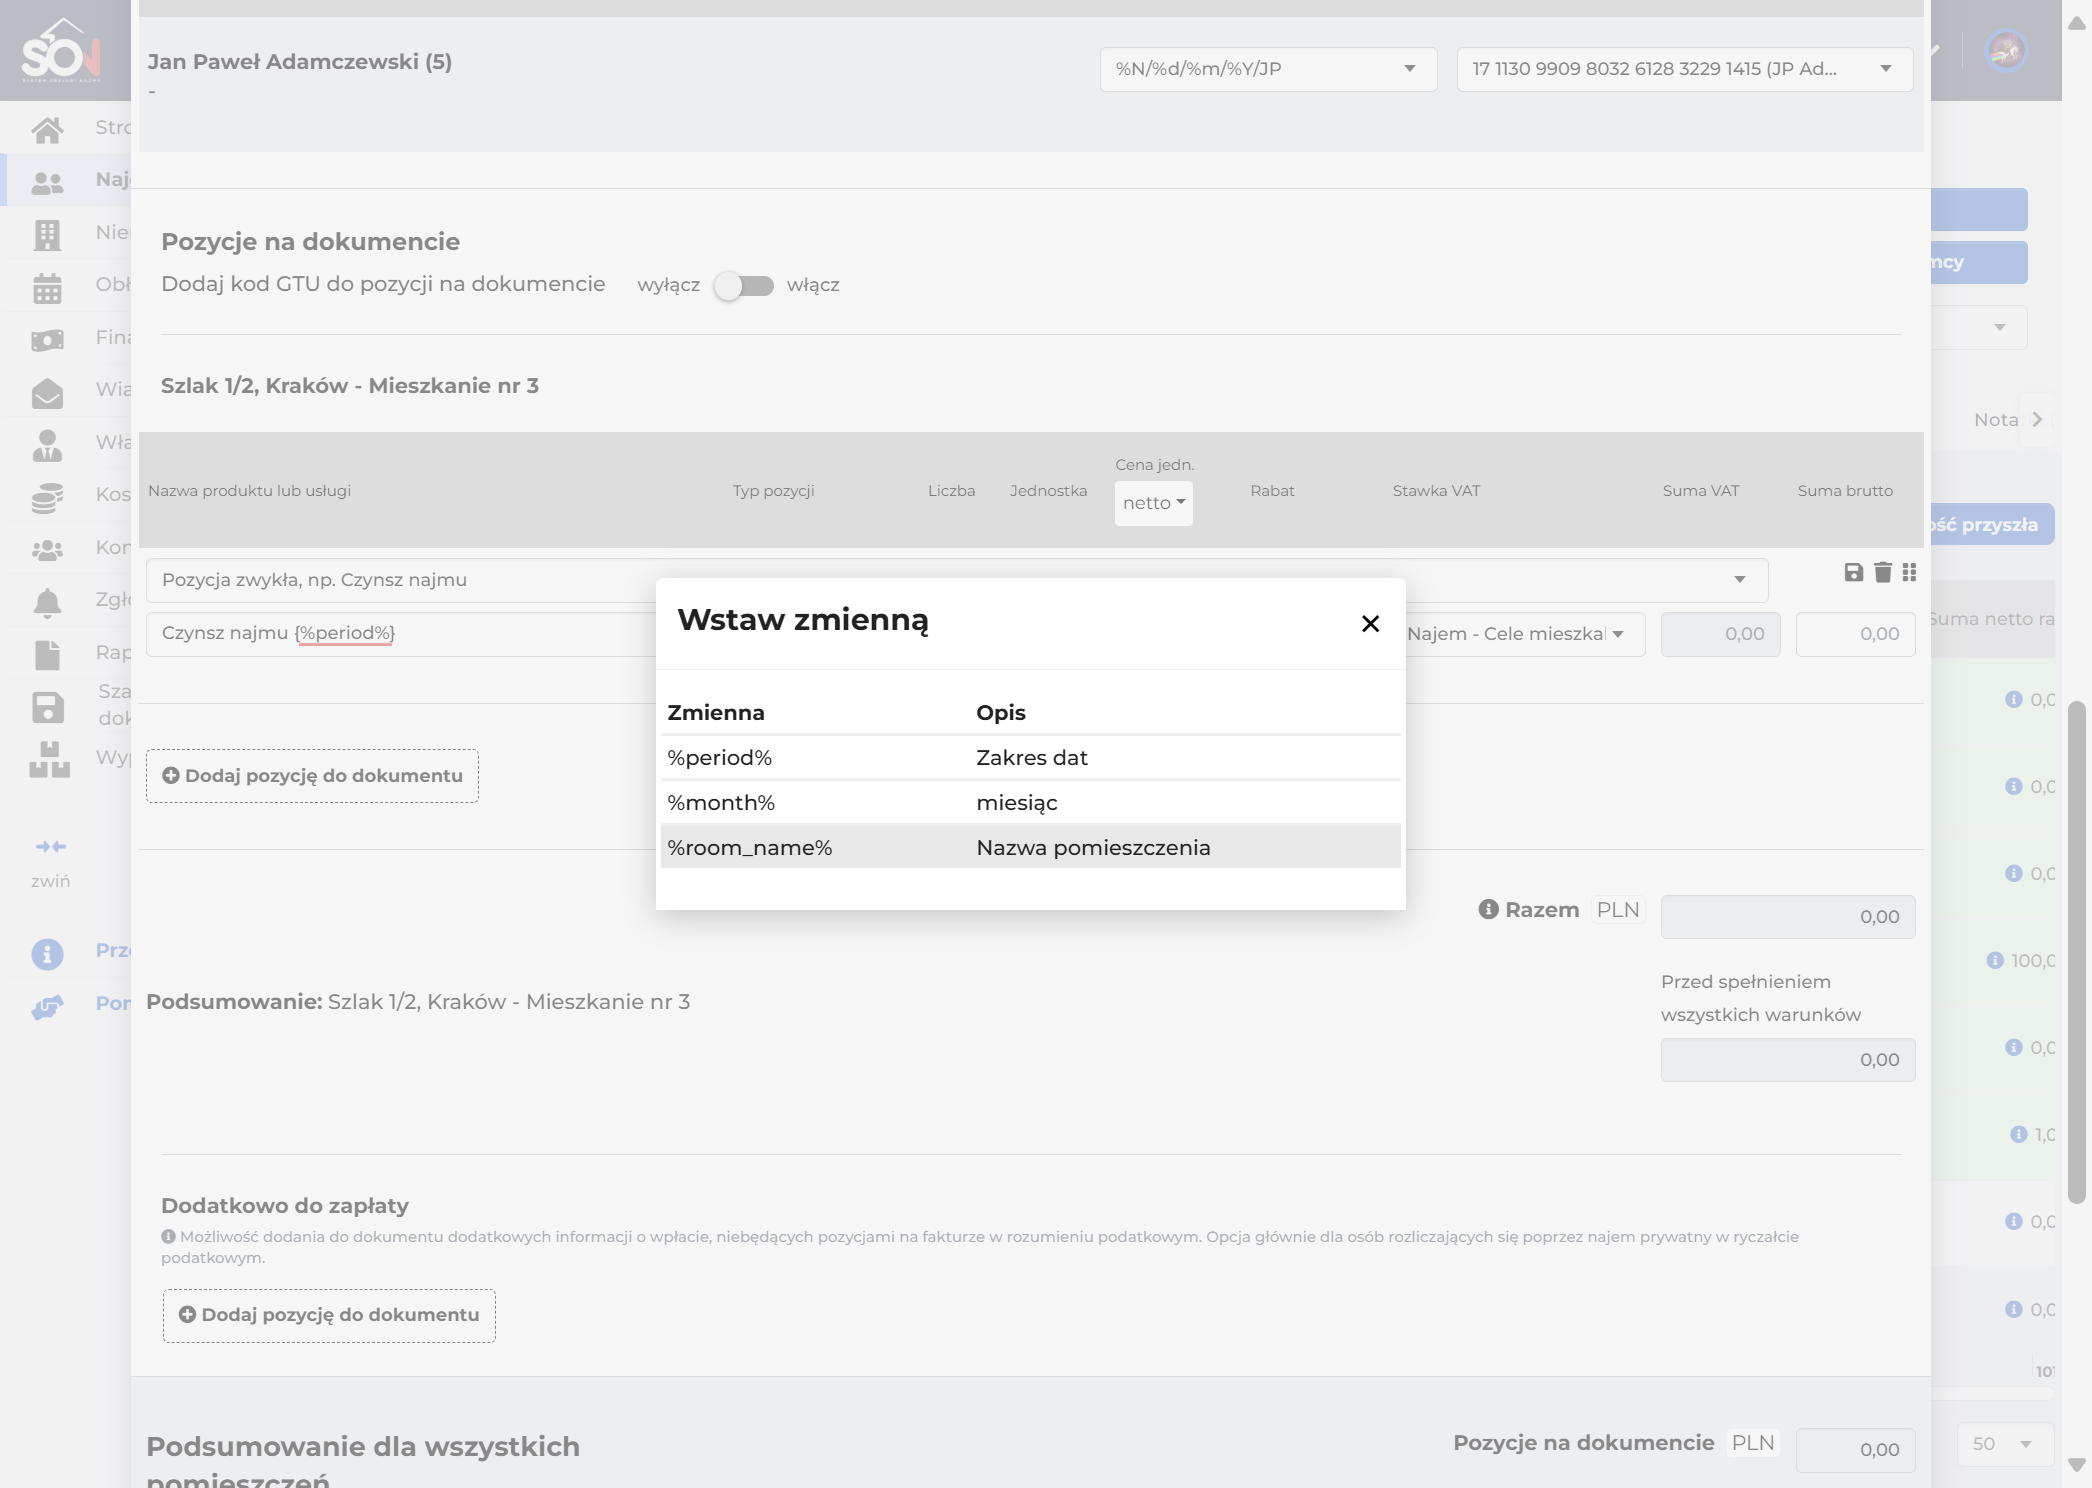Select the %period% variable row

coord(1030,758)
